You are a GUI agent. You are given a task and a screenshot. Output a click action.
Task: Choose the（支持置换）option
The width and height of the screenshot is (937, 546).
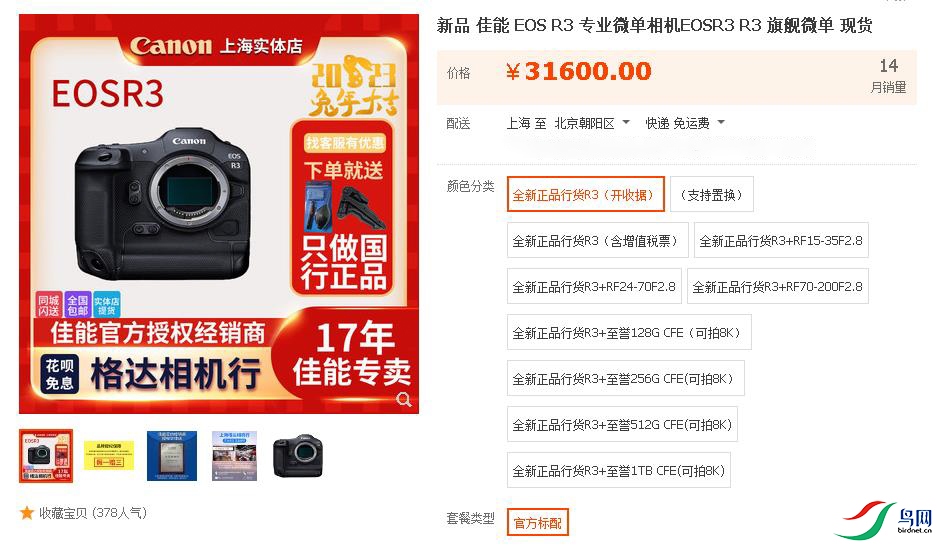[712, 194]
